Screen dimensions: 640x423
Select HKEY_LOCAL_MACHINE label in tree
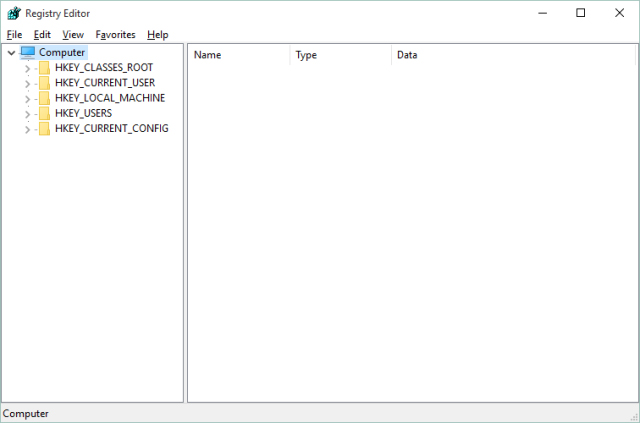pyautogui.click(x=110, y=98)
